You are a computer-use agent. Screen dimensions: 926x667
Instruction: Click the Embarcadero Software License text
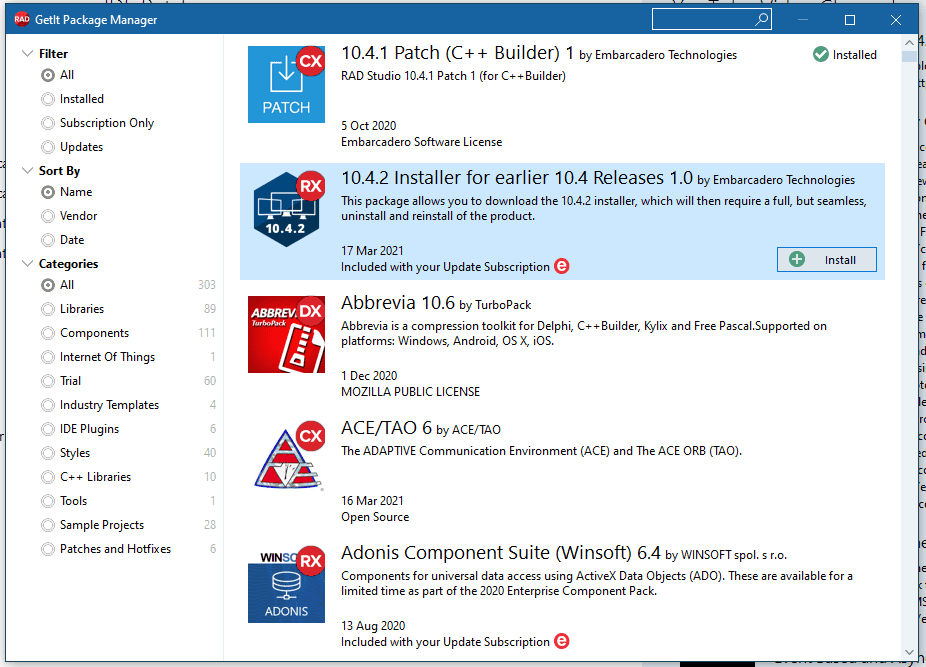click(x=422, y=142)
